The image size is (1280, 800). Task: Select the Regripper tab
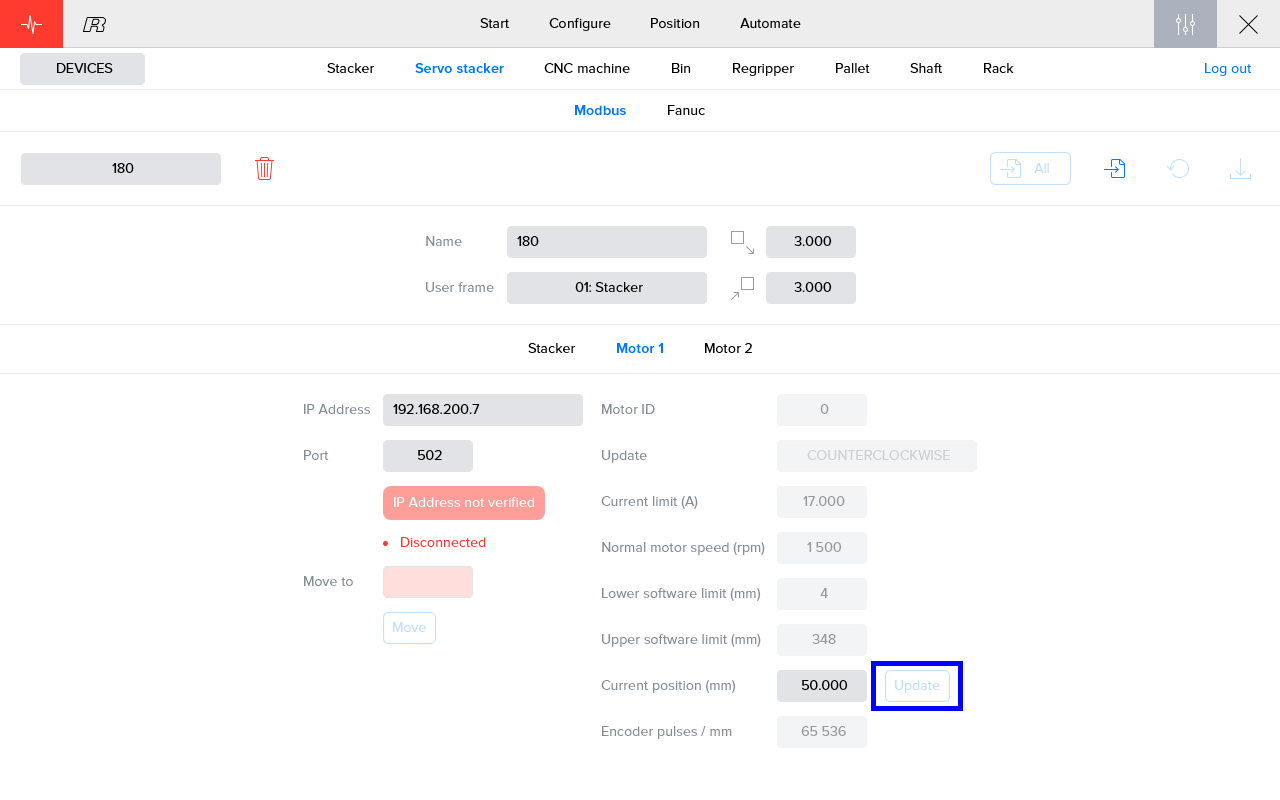pos(763,68)
